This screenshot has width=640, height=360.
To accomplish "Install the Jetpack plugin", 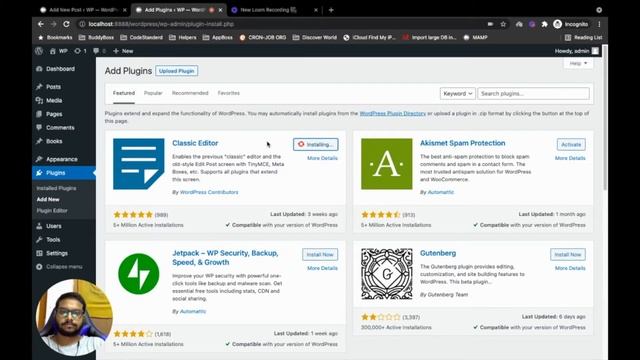I will [320, 255].
